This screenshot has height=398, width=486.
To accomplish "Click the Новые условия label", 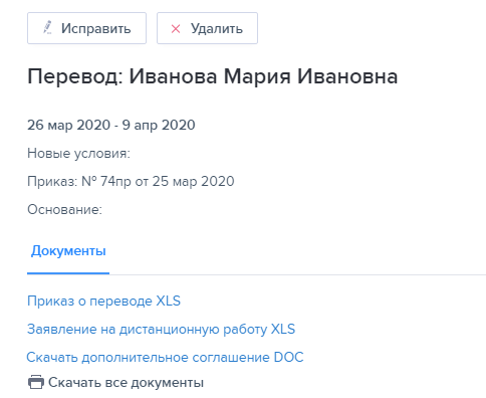I will click(79, 153).
